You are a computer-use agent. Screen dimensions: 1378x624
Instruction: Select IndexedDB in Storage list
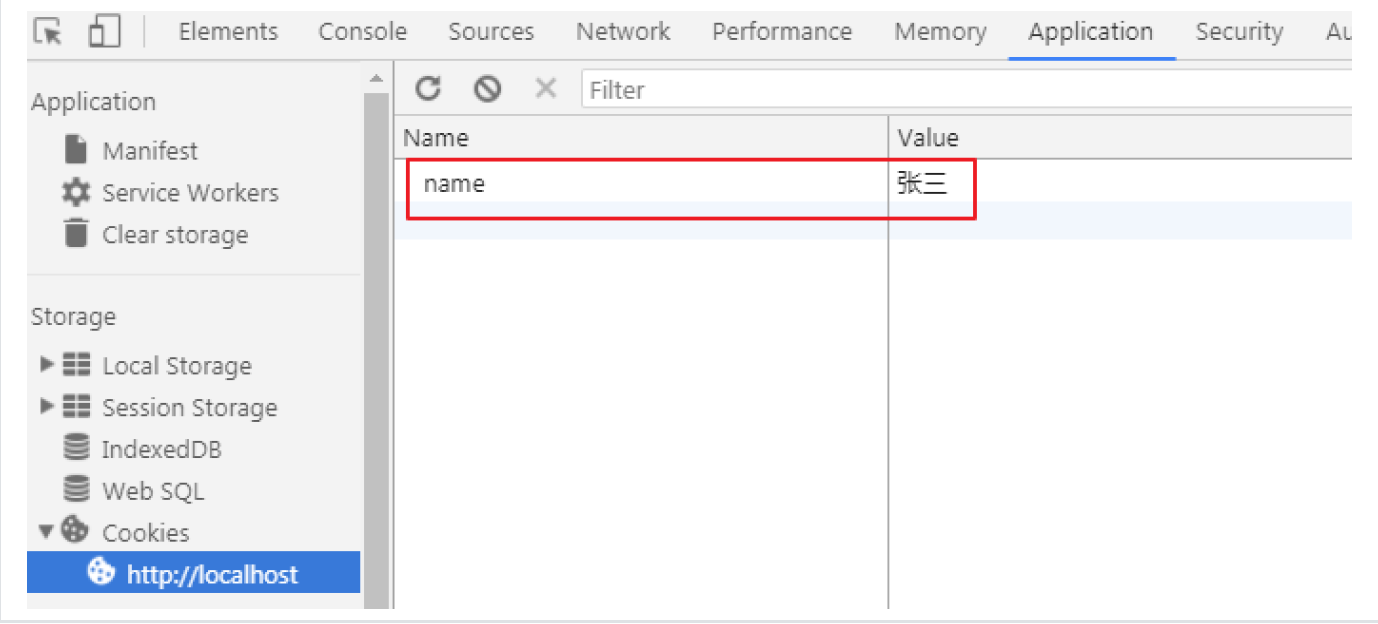click(x=162, y=450)
